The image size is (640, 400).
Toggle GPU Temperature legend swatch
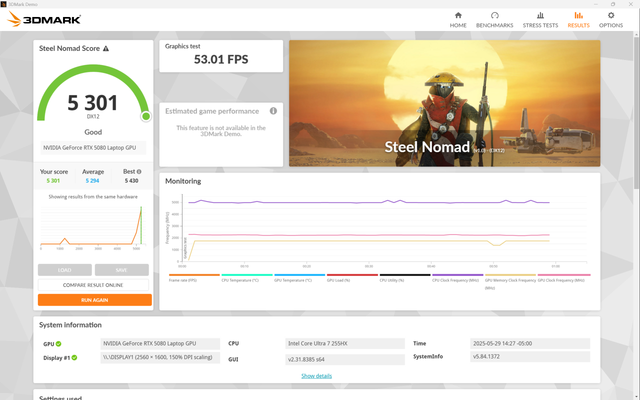(x=300, y=275)
